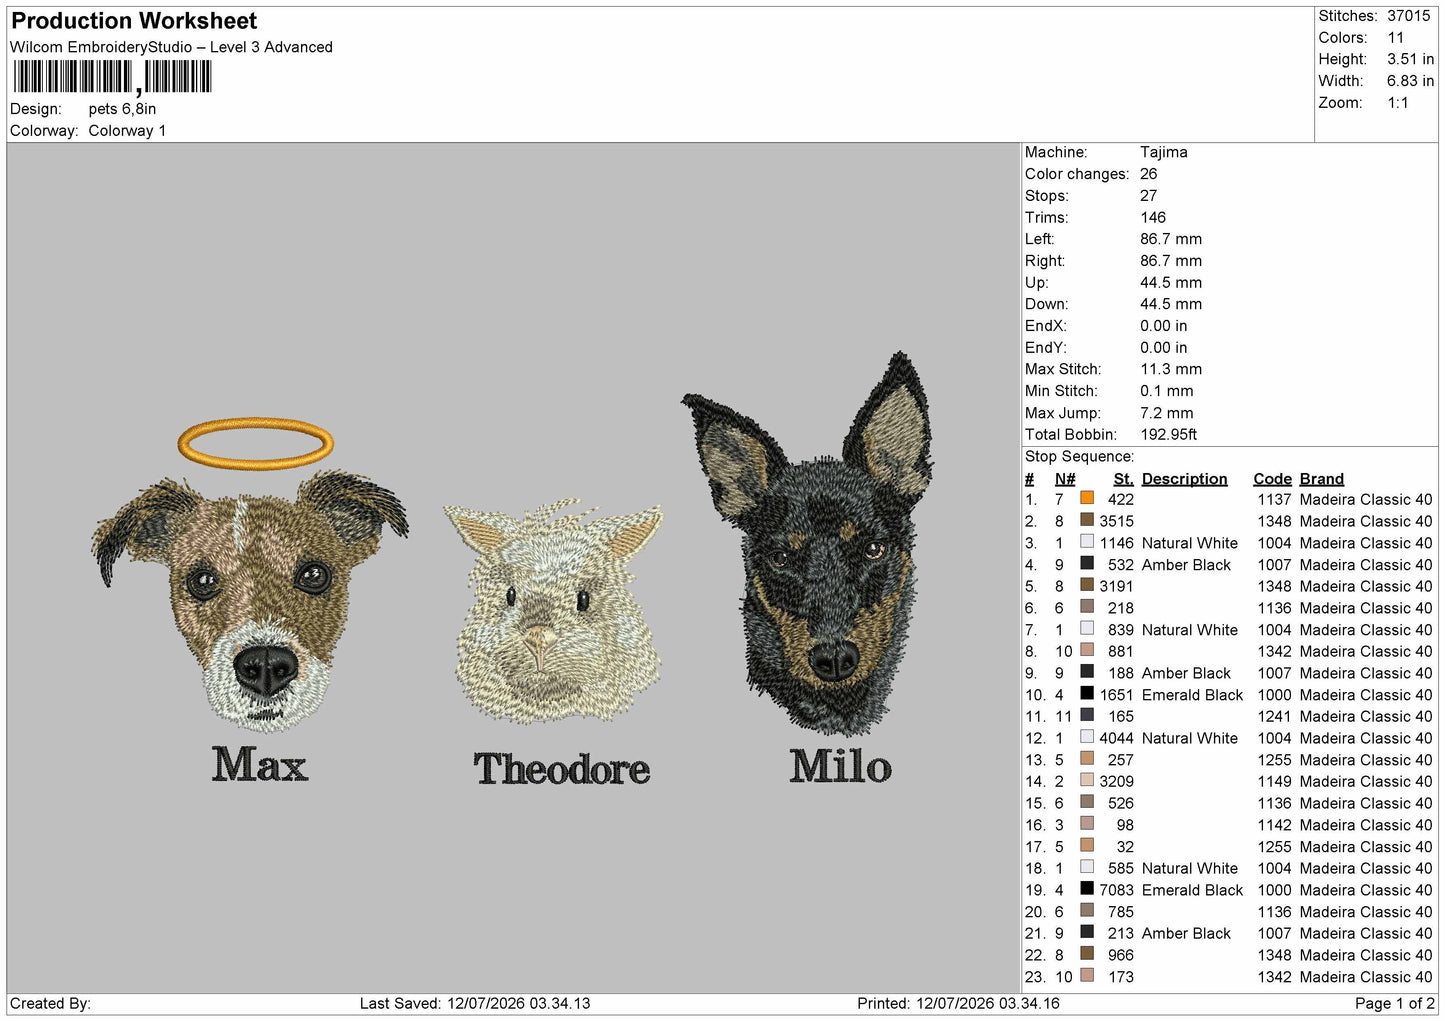Click the "N#" column header
The width and height of the screenshot is (1445, 1021).
point(1065,479)
